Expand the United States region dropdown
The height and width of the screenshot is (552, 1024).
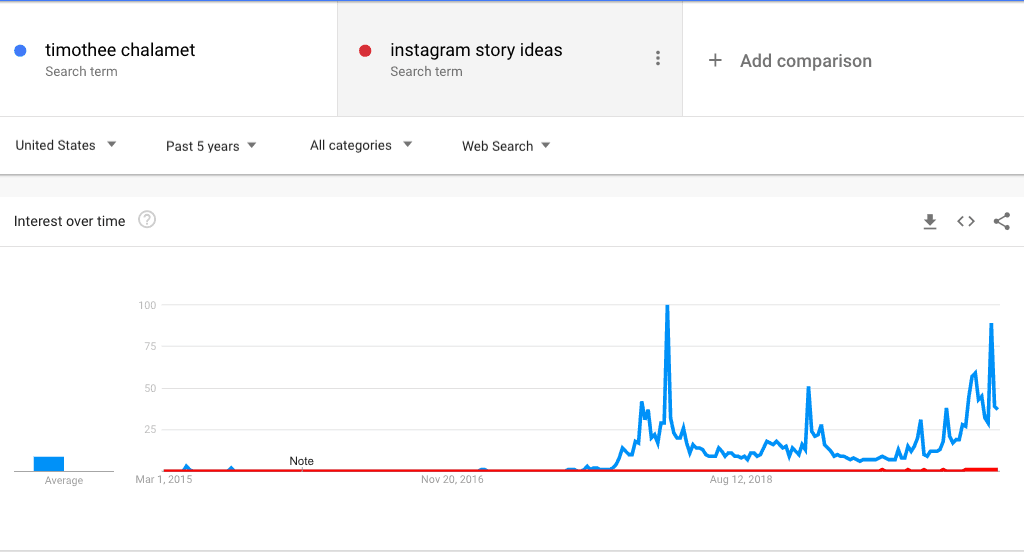[x=66, y=145]
